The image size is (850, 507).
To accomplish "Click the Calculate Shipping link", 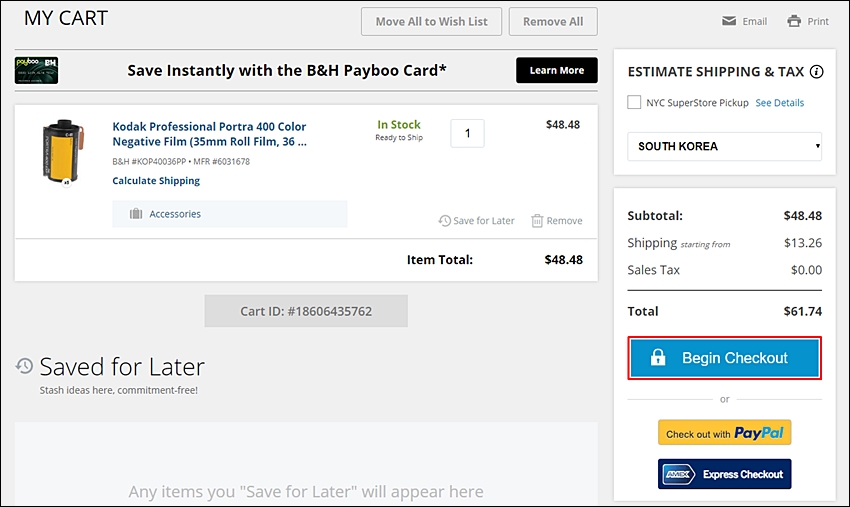I will tap(156, 181).
